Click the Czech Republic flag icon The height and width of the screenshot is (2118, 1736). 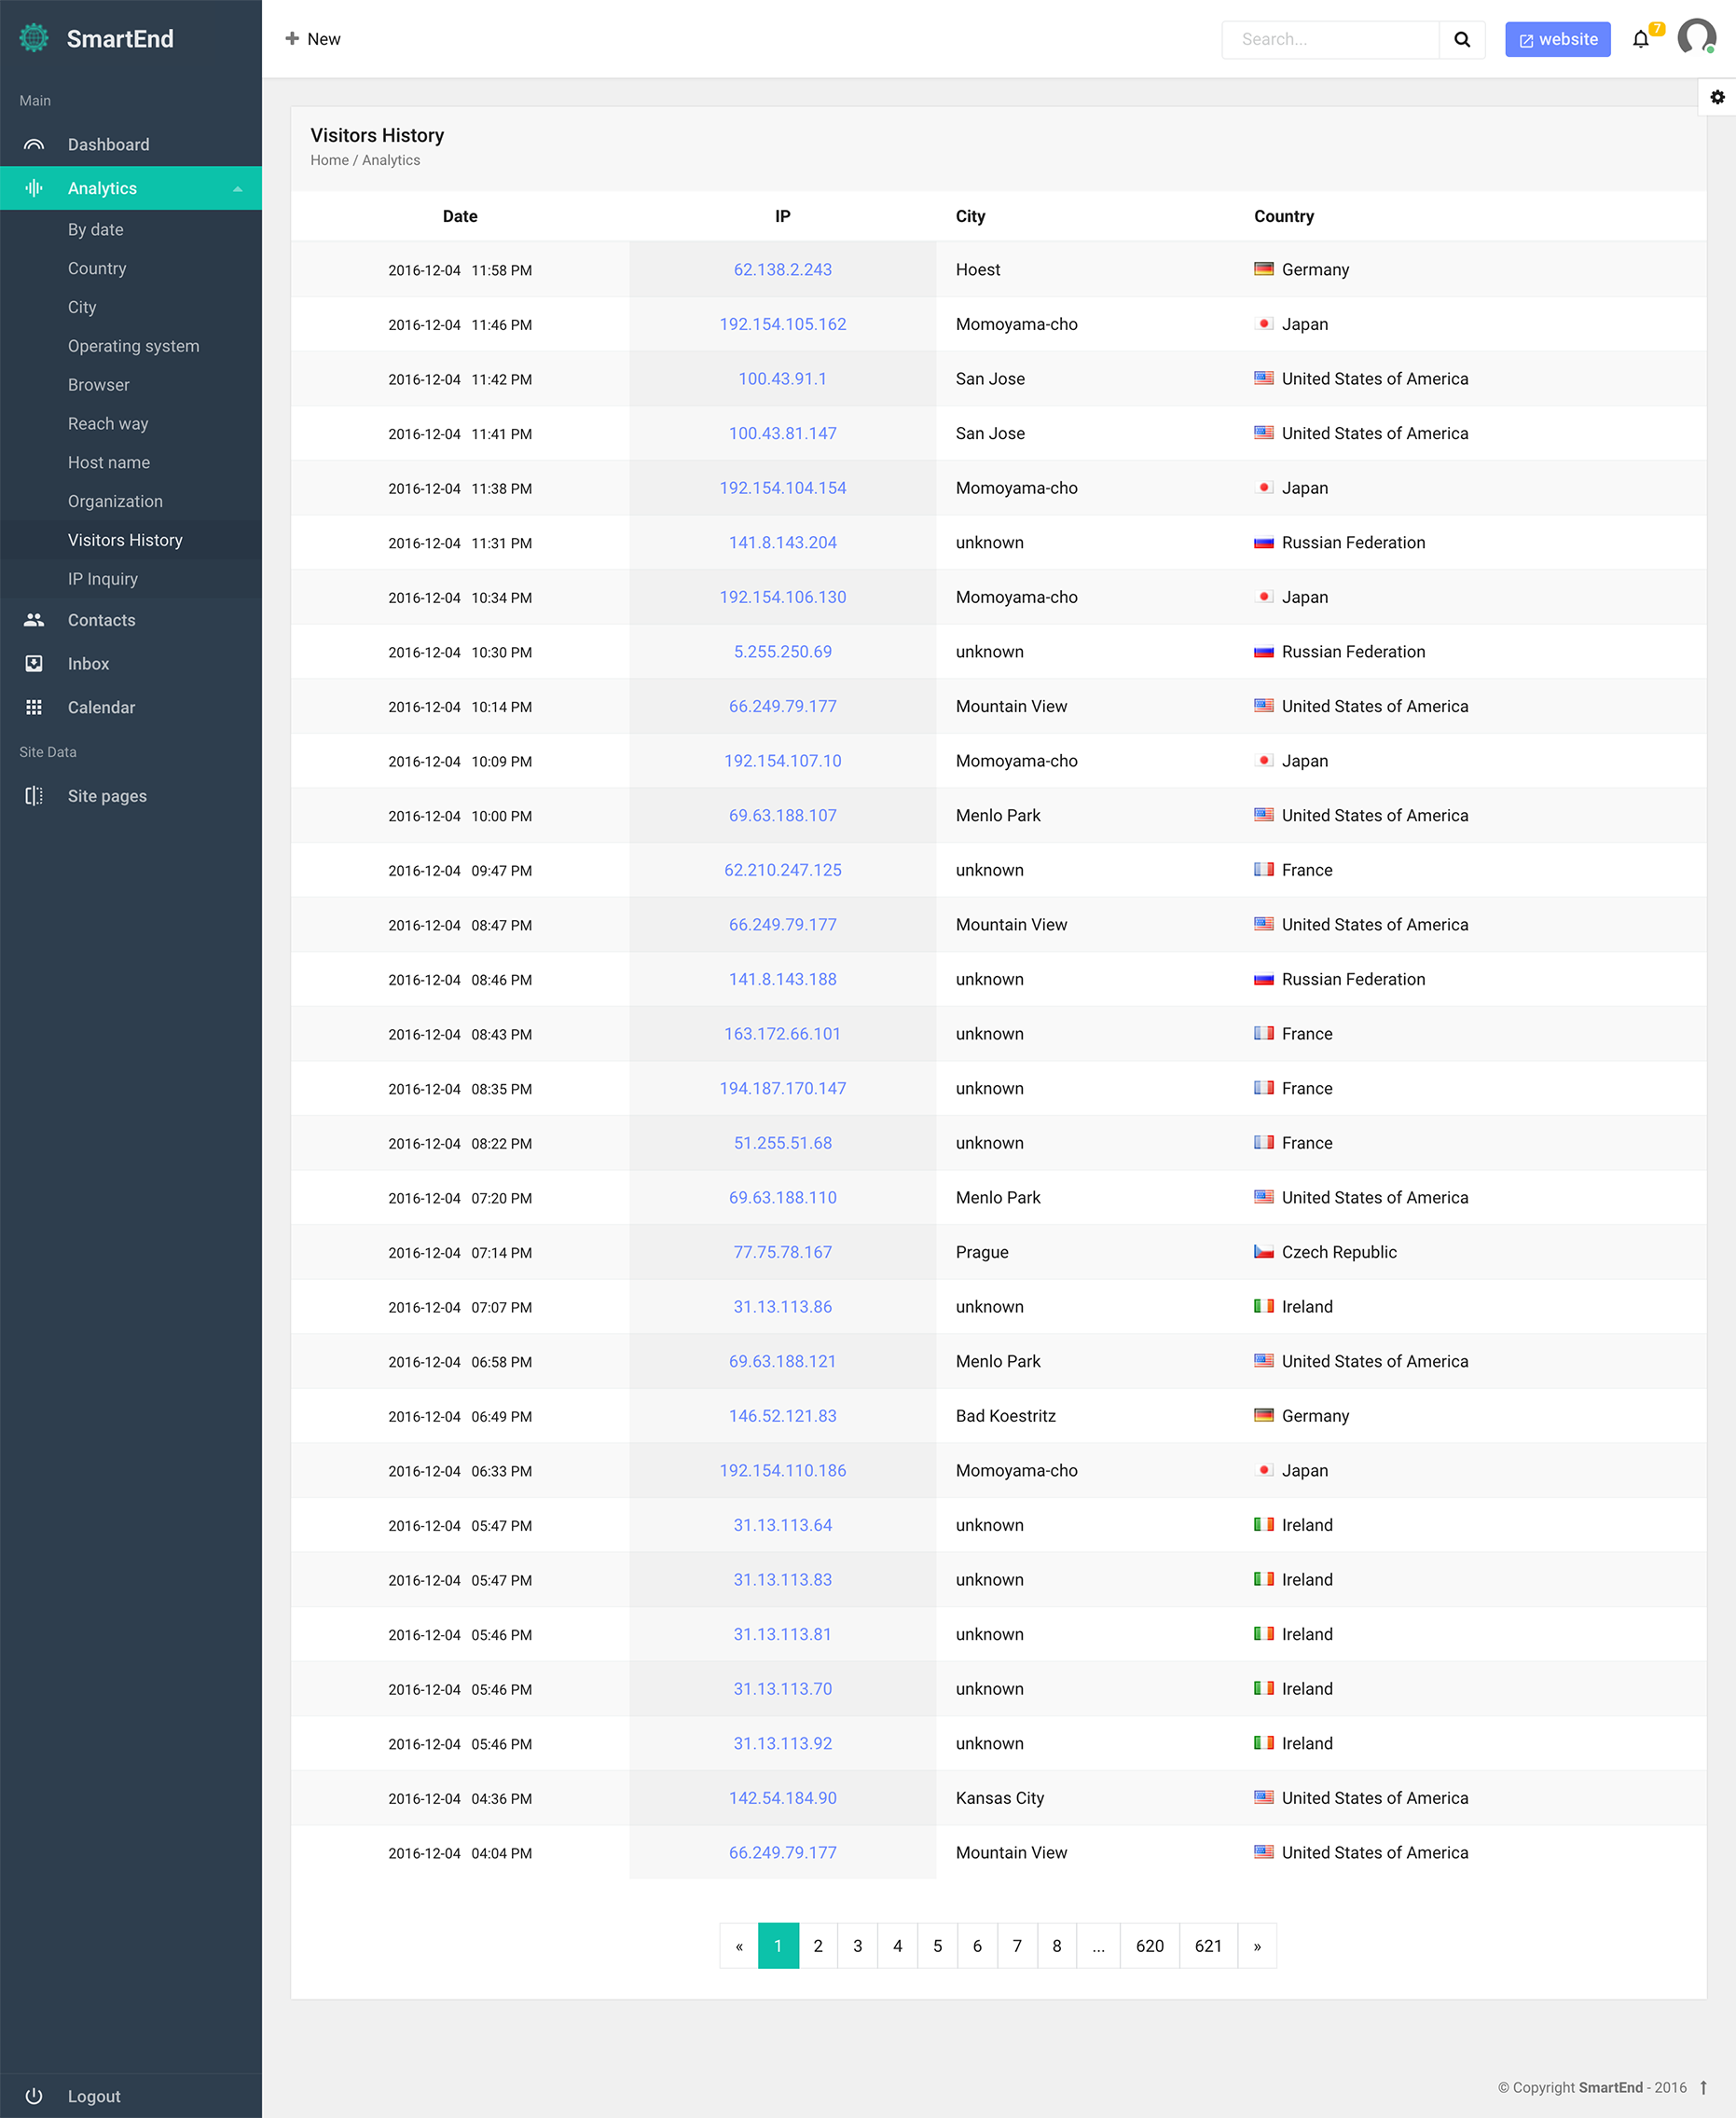coord(1264,1252)
